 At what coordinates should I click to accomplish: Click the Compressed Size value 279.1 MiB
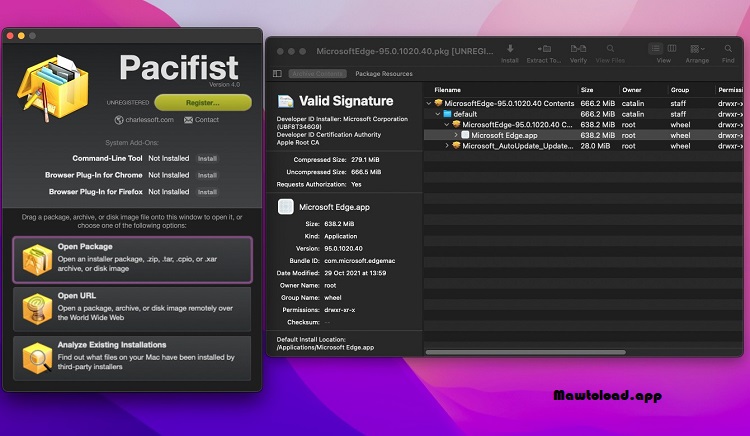coord(365,160)
